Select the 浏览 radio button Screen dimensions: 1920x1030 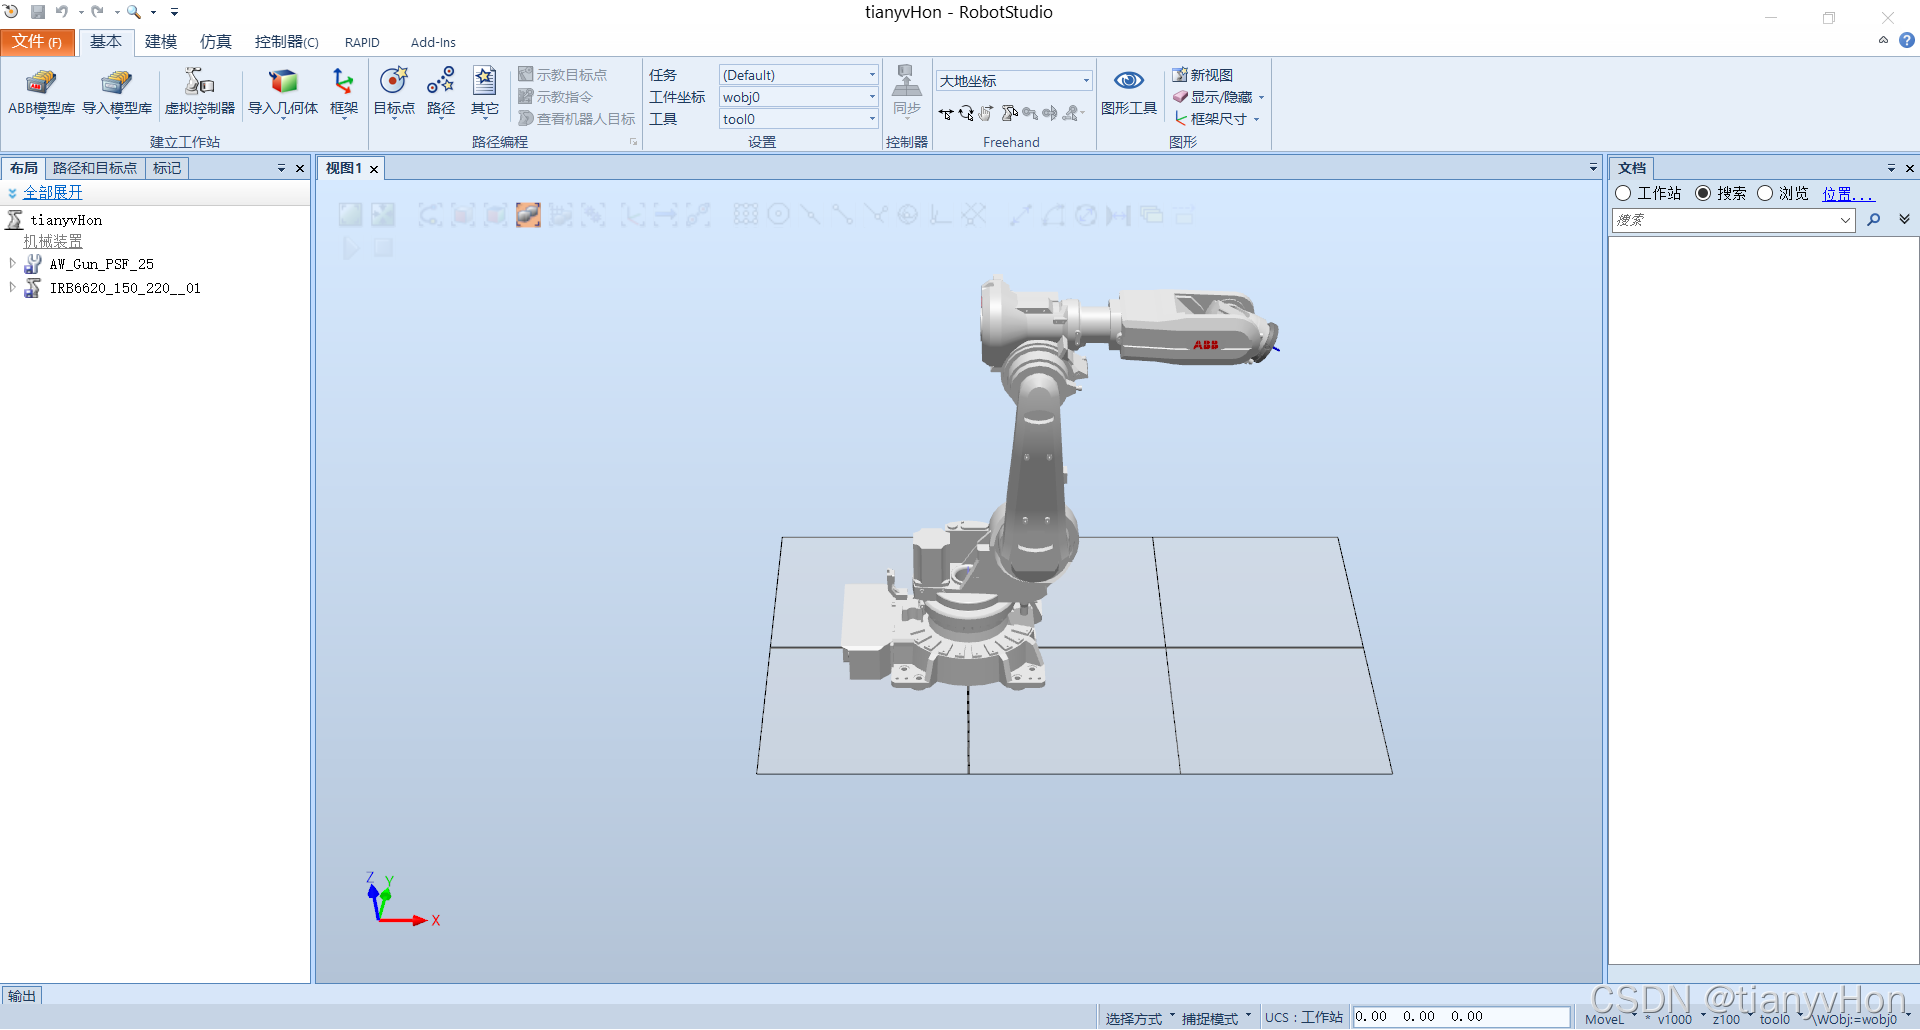pyautogui.click(x=1765, y=193)
